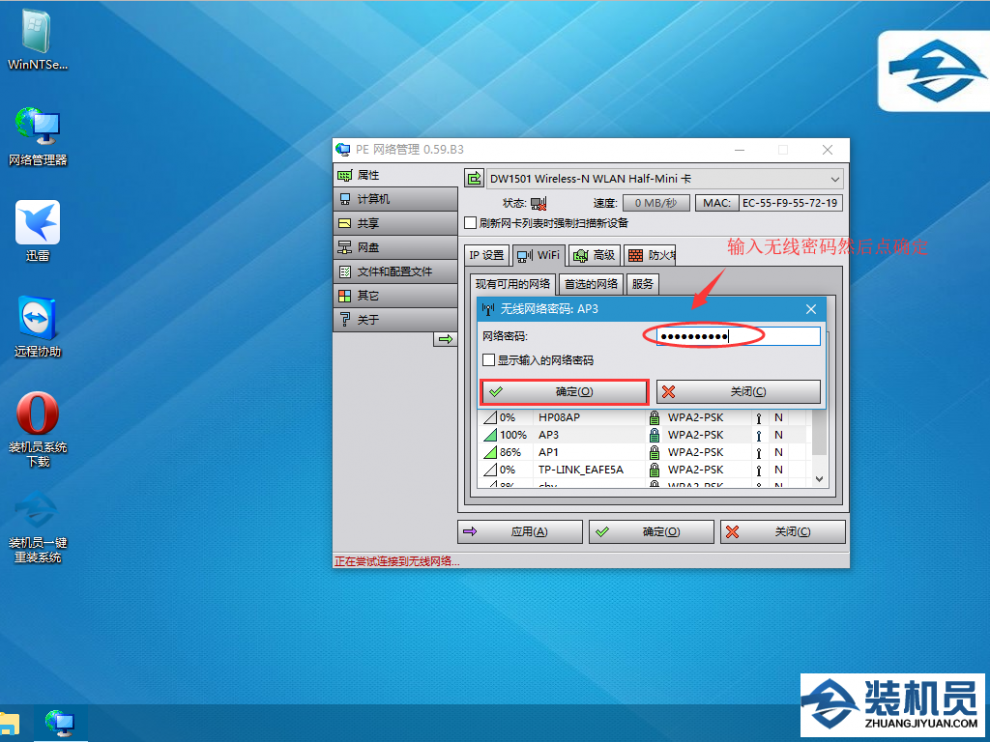
Task: Confirm password with 确定(O) in dialog
Action: 564,392
